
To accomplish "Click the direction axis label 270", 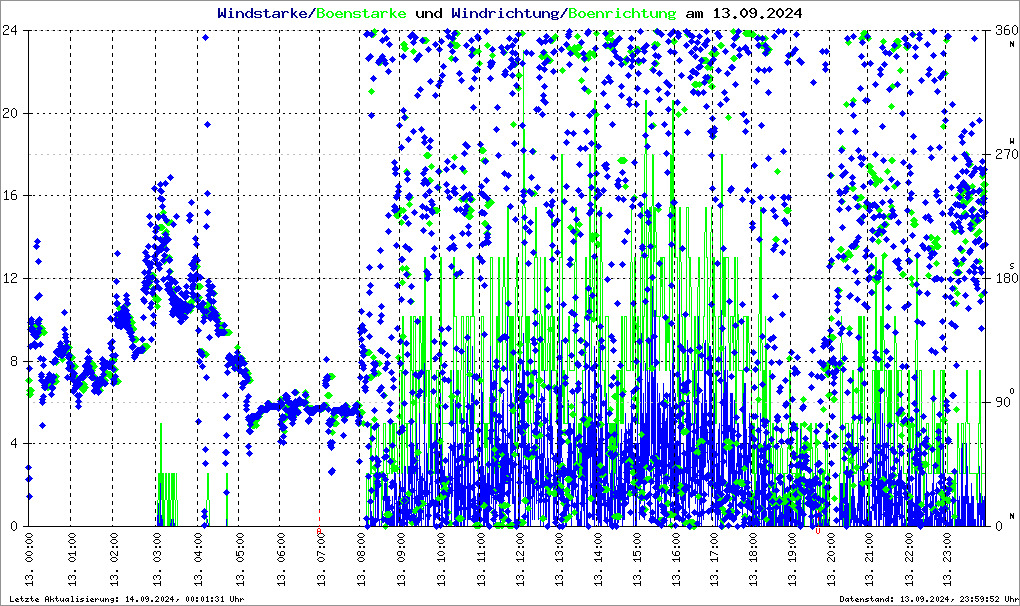I will pyautogui.click(x=1006, y=154).
